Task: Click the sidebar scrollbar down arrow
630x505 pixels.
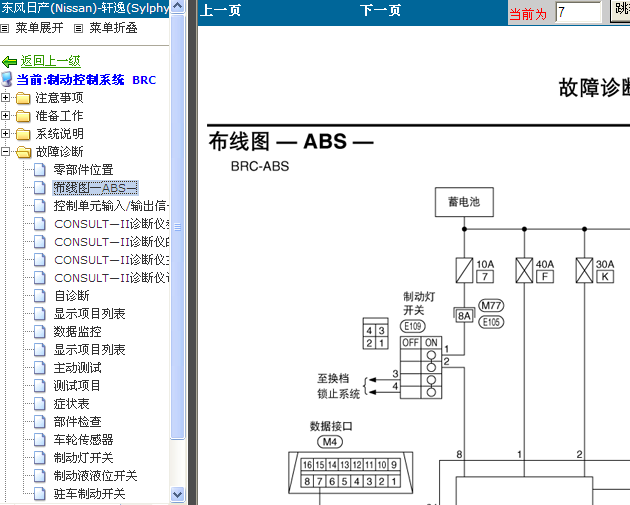Action: tap(177, 494)
